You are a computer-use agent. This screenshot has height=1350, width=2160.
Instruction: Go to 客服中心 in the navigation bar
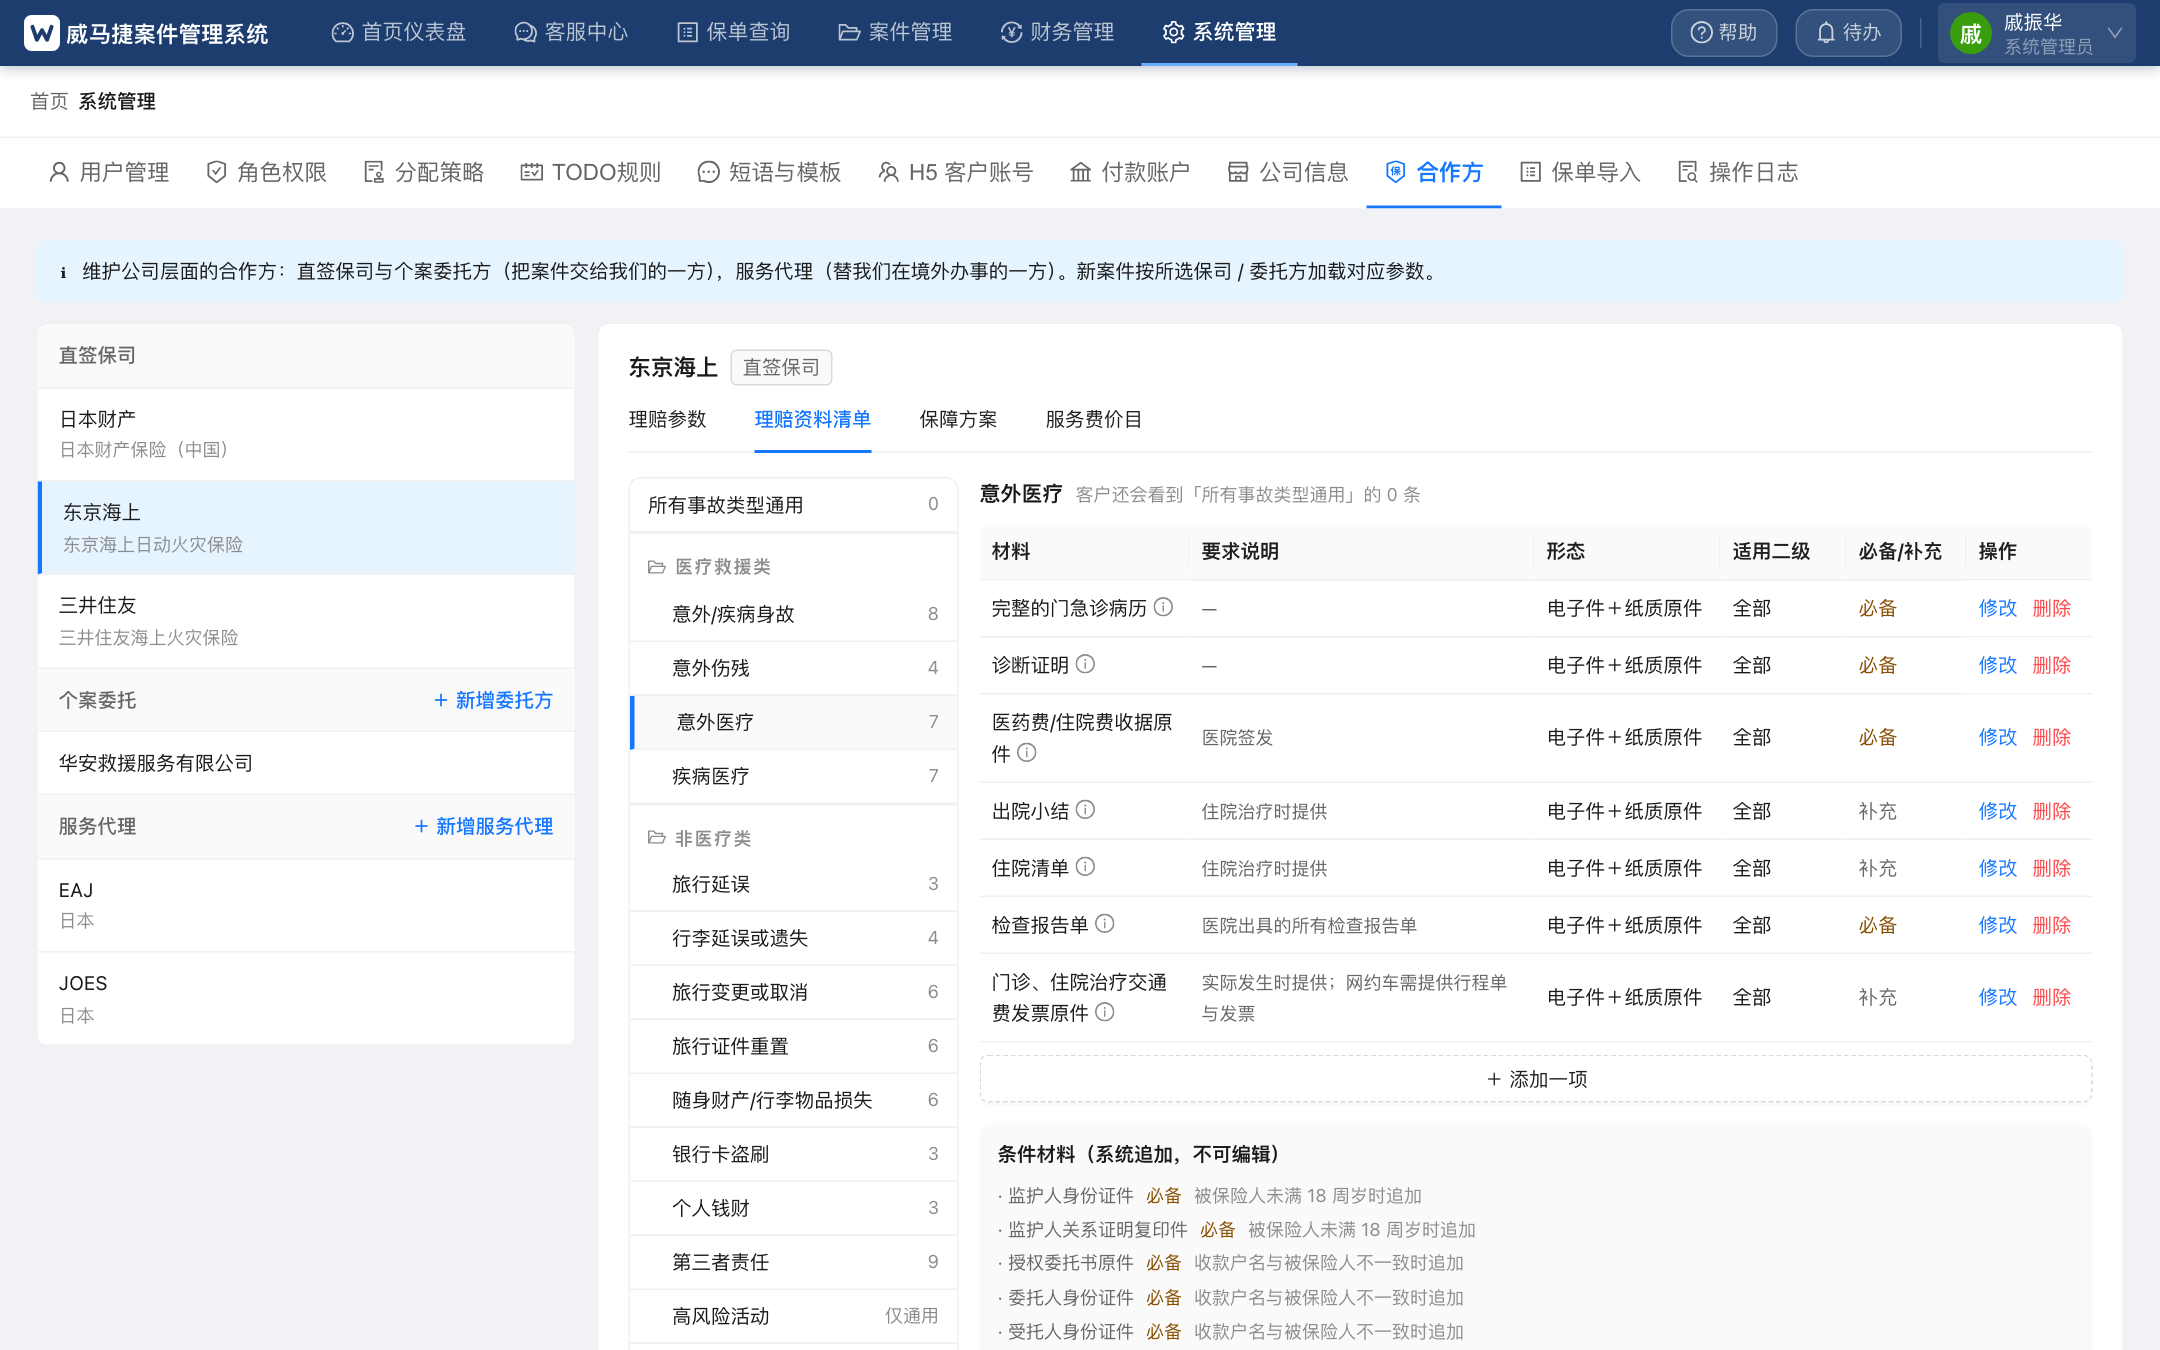571,32
